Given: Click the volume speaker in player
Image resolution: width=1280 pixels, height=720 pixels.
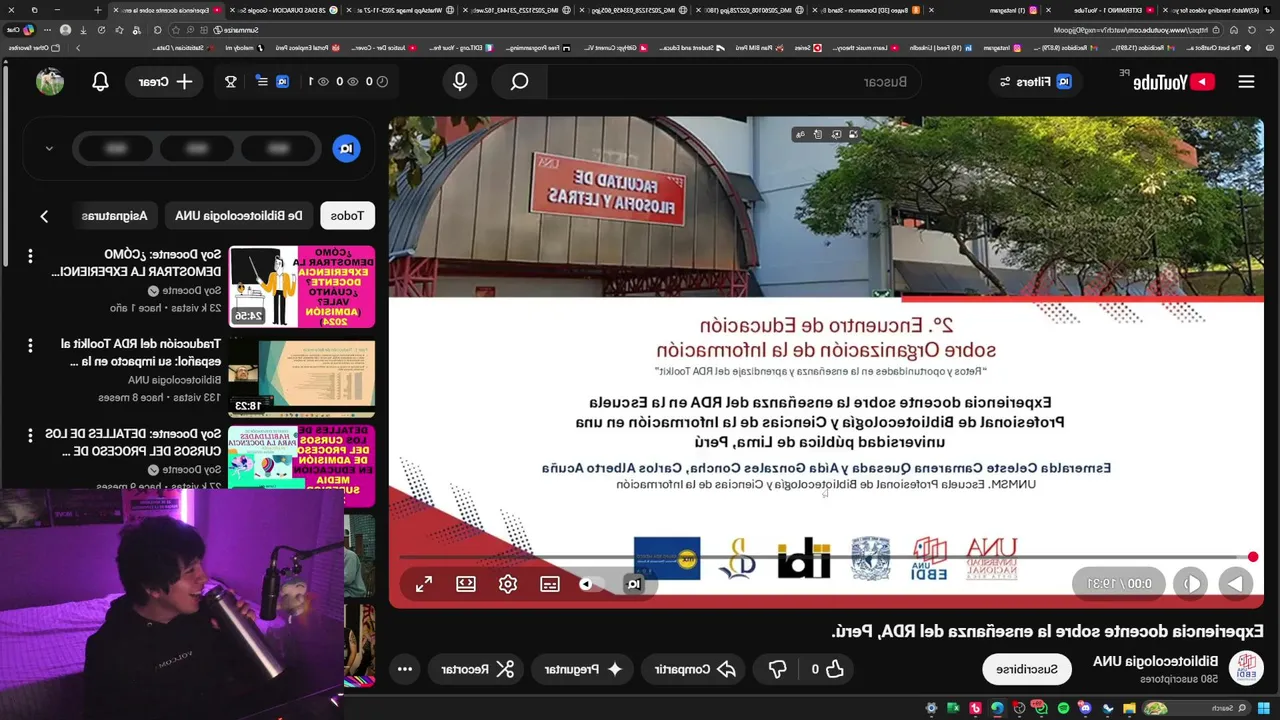Looking at the screenshot, I should (x=1190, y=584).
